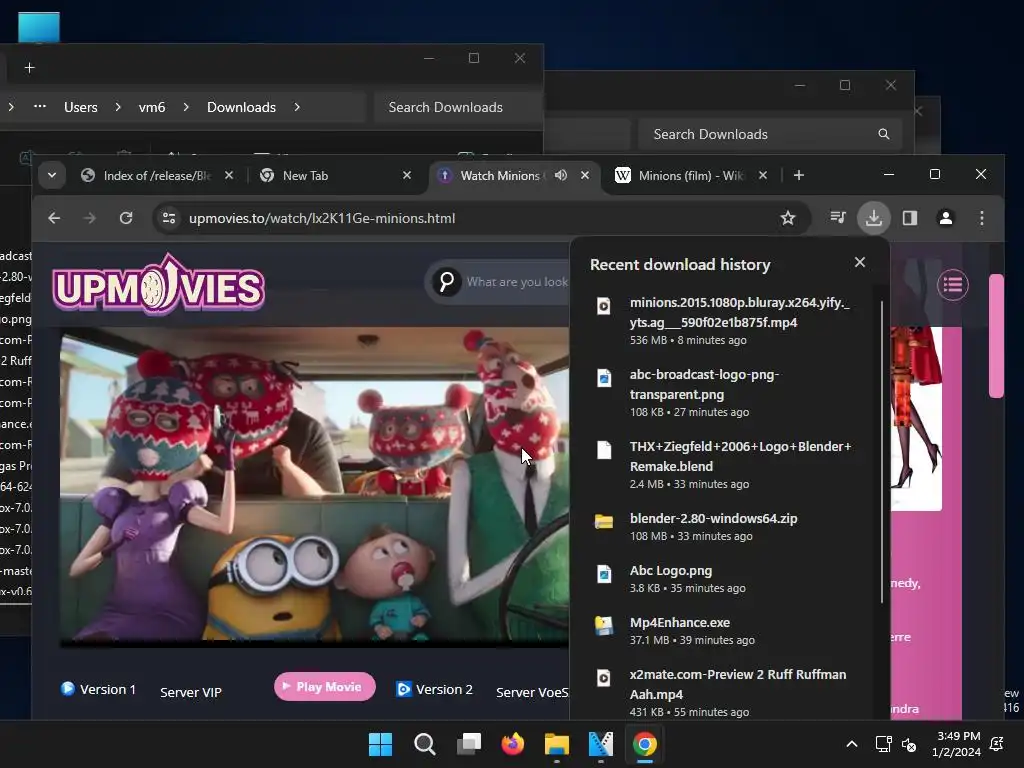
Task: Click installer icon of Mp4Enhance.exe
Action: click(604, 625)
